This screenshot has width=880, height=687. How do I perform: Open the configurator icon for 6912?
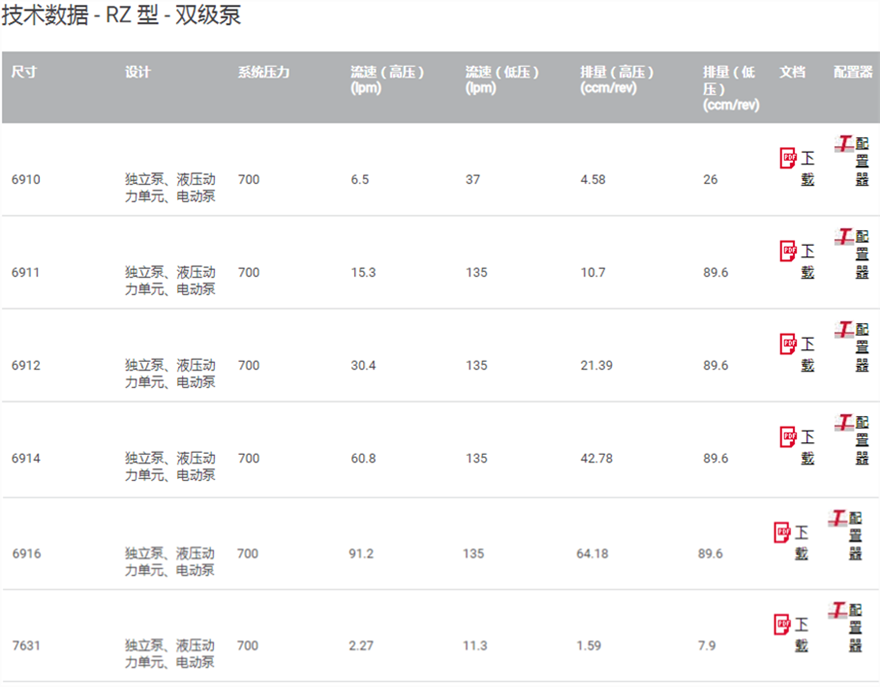(x=845, y=329)
